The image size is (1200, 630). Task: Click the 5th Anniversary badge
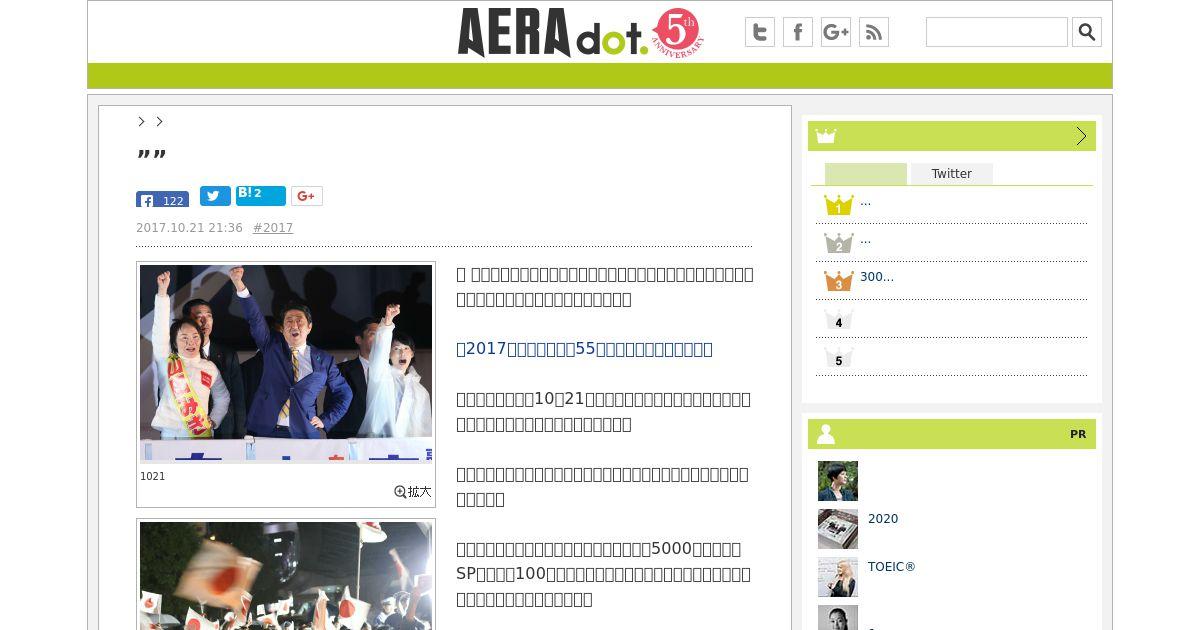pos(677,33)
